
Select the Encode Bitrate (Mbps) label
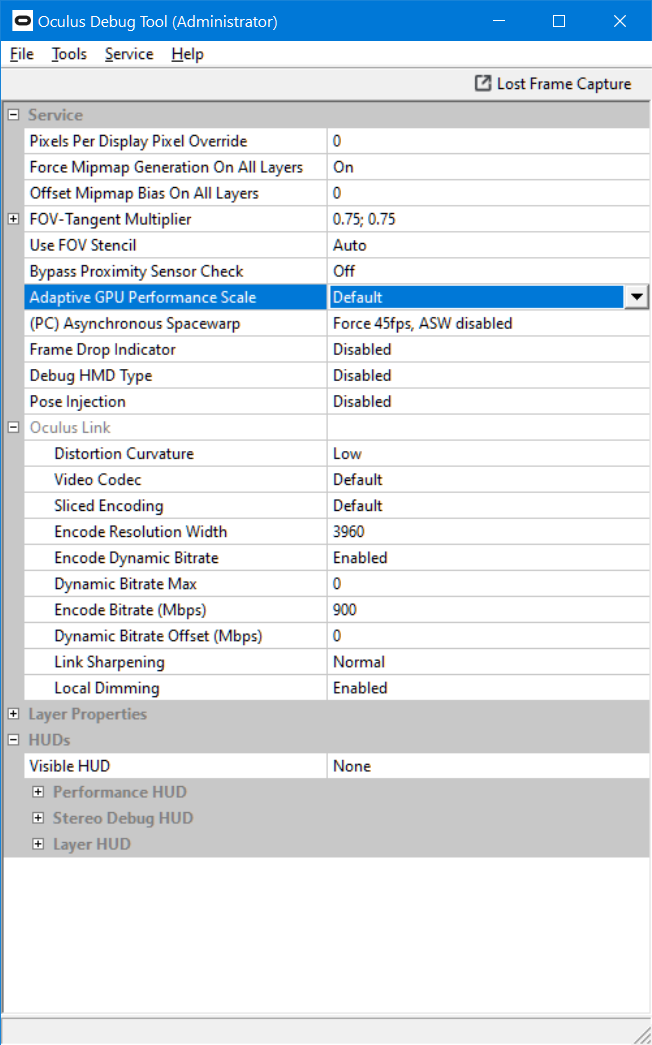(130, 609)
